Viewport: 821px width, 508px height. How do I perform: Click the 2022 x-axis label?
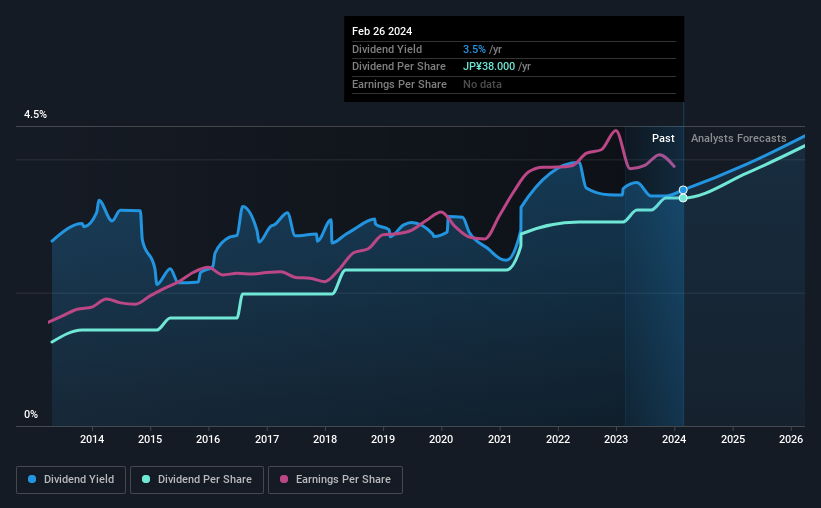(558, 439)
